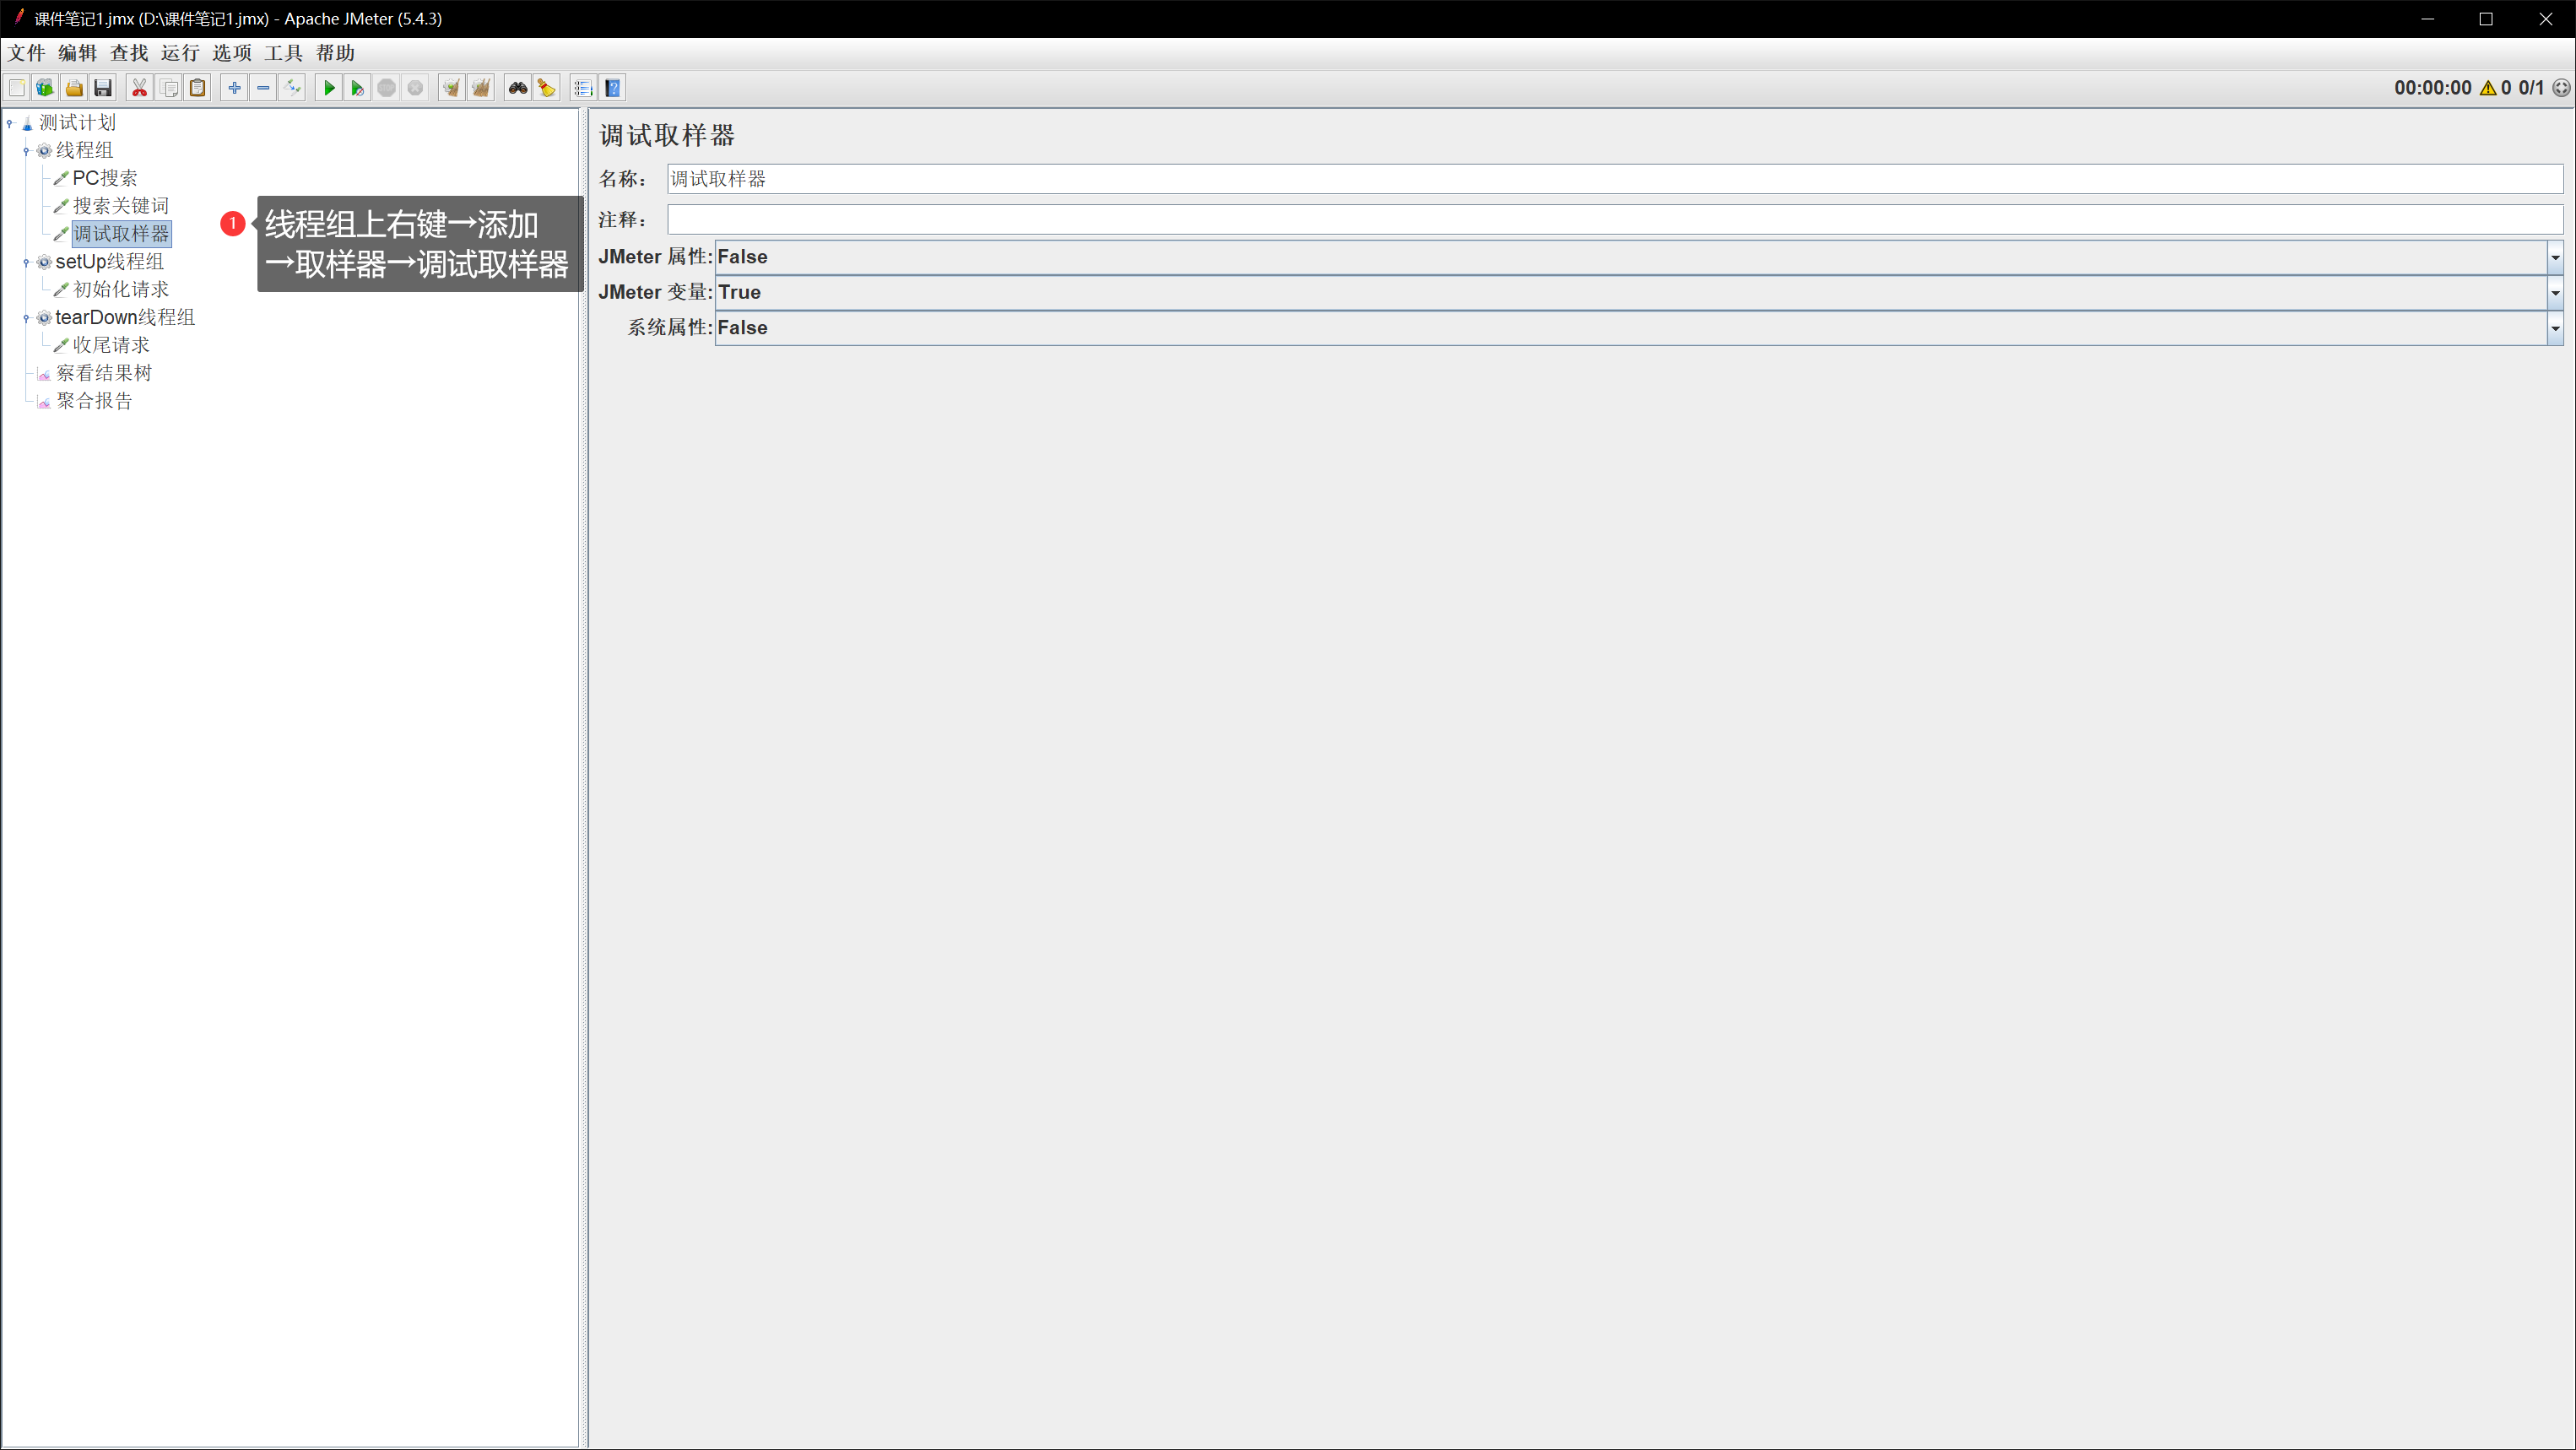Image resolution: width=2576 pixels, height=1450 pixels.
Task: Open the 选项 menu
Action: pos(232,53)
